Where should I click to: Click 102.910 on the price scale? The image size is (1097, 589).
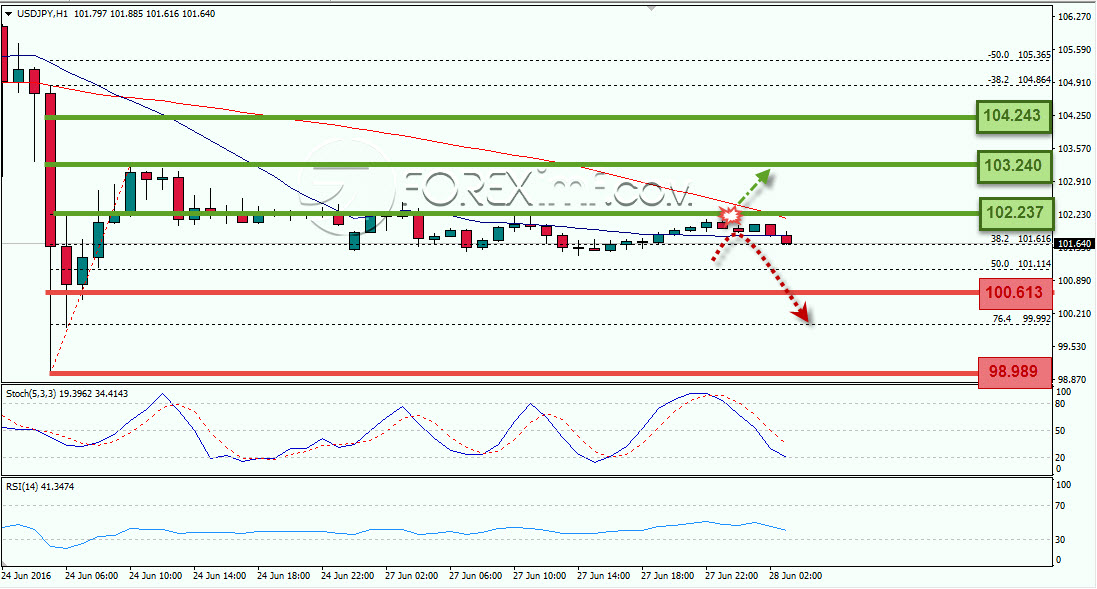1075,181
